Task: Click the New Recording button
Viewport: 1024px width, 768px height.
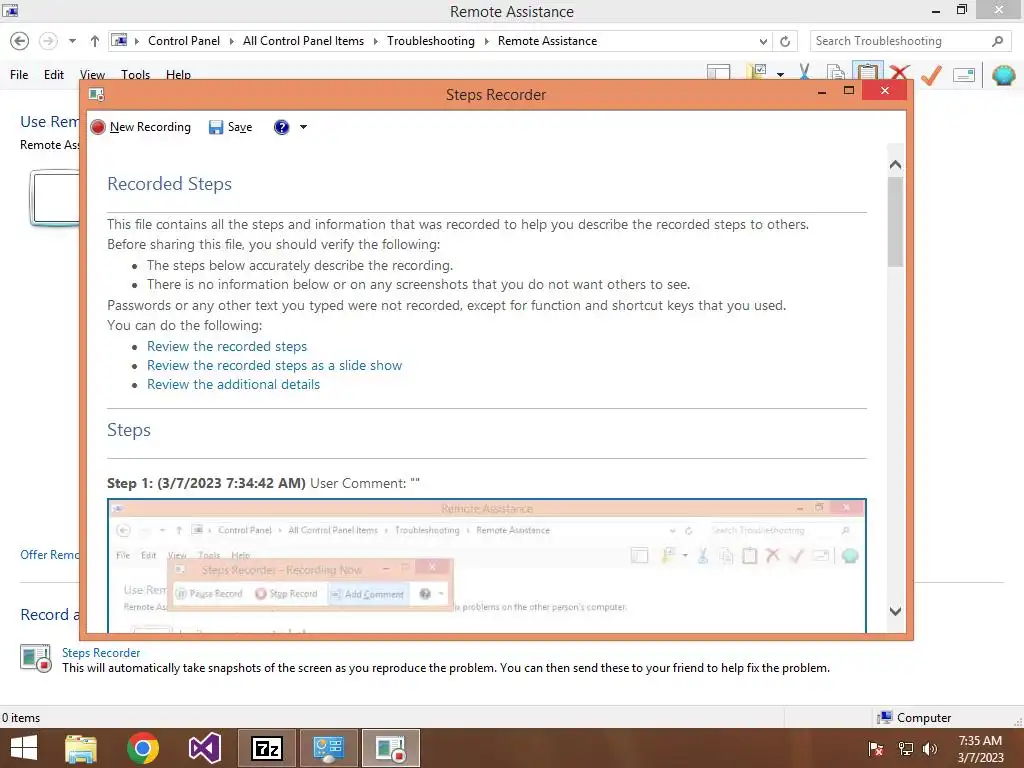Action: tap(141, 127)
